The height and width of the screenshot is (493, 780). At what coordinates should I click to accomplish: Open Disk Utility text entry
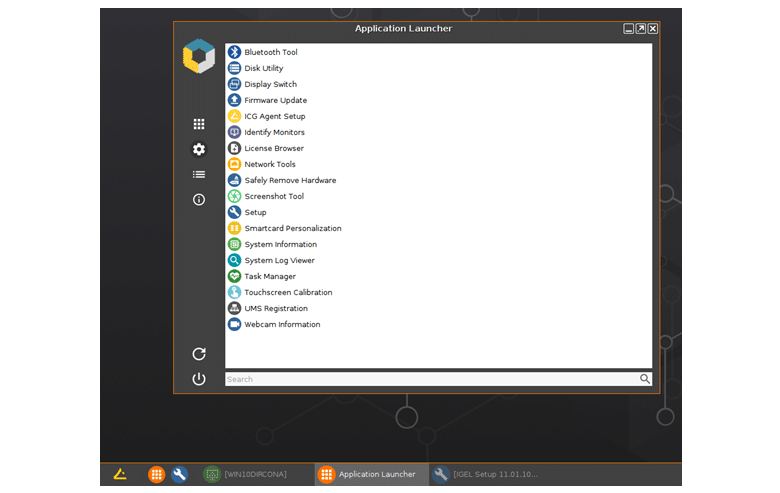click(264, 68)
